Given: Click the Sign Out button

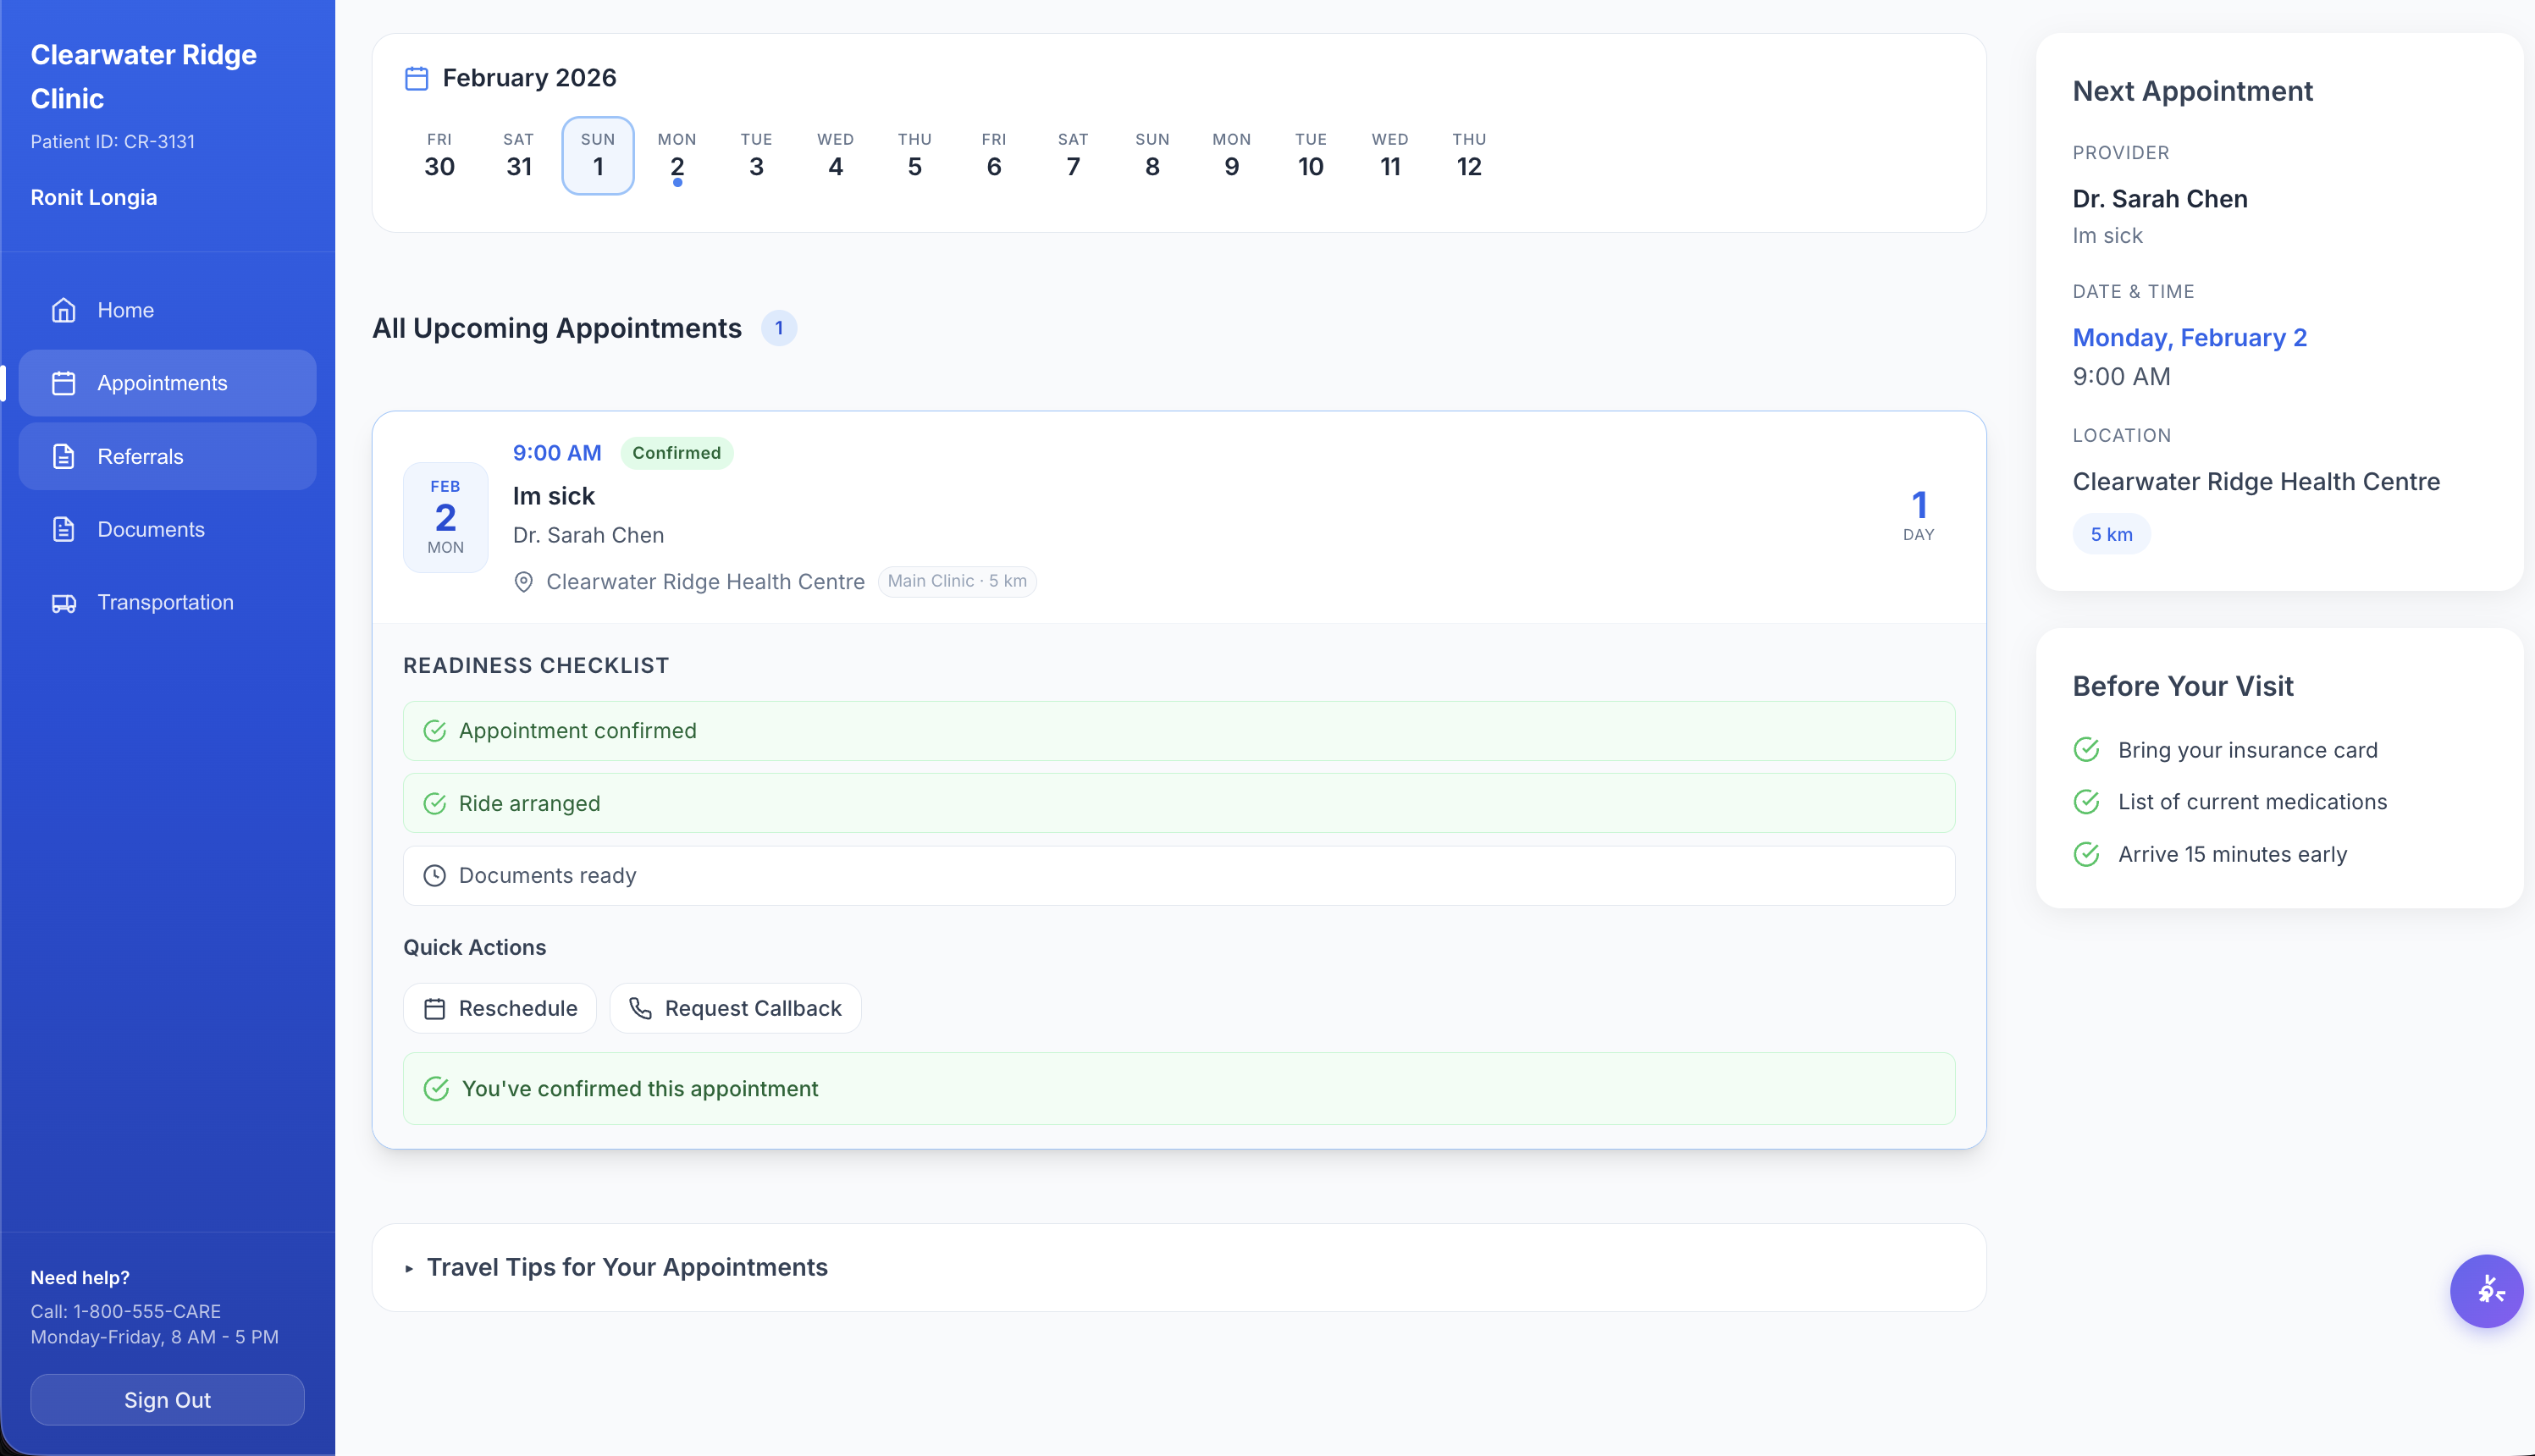Looking at the screenshot, I should tap(167, 1399).
